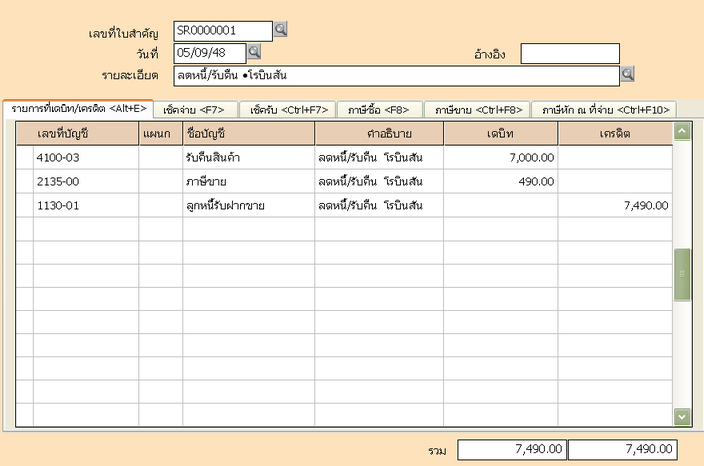Select the ภาษีซื้อ <F8> tab
The height and width of the screenshot is (466, 704).
(378, 109)
